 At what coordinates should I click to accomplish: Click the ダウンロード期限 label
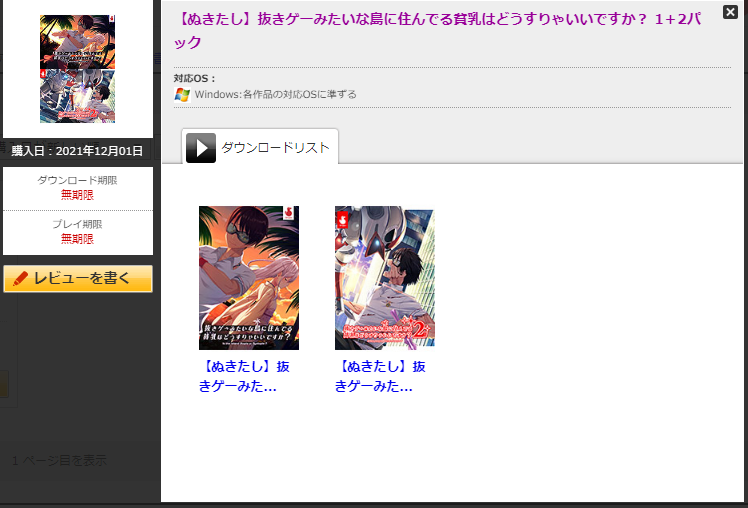(x=77, y=180)
